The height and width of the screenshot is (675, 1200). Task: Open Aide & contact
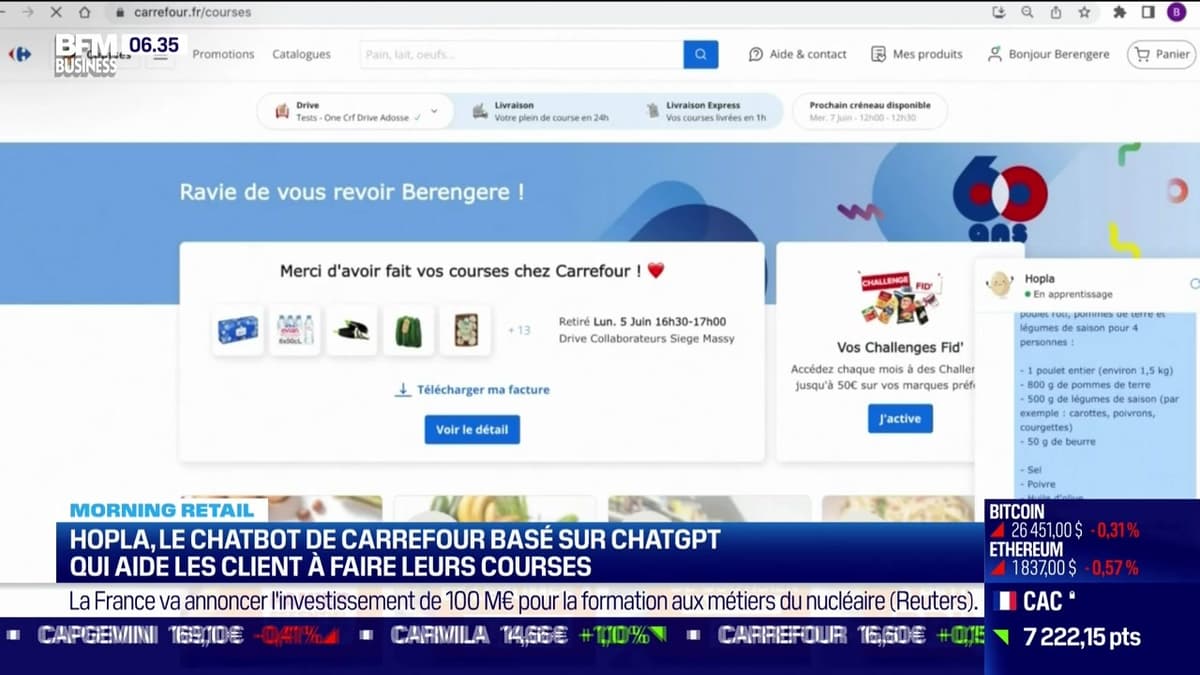coord(798,54)
